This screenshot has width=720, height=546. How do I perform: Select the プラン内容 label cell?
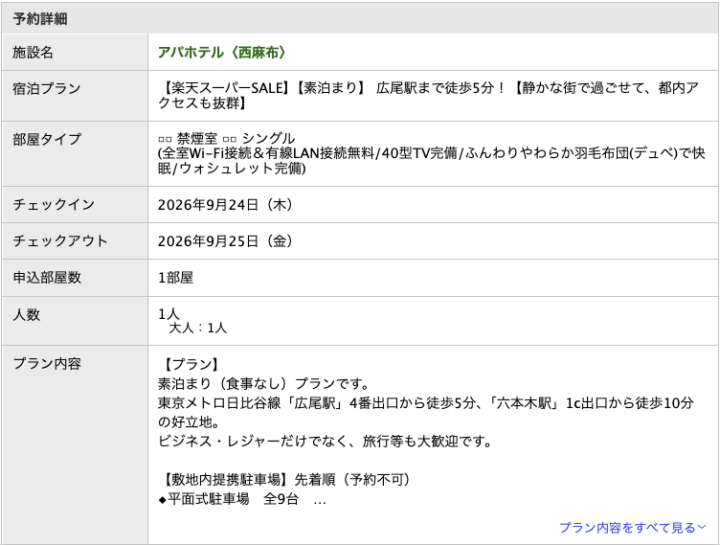click(74, 445)
